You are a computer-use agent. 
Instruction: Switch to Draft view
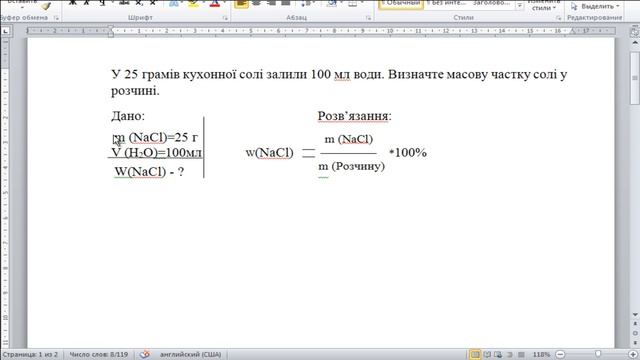(x=521, y=354)
